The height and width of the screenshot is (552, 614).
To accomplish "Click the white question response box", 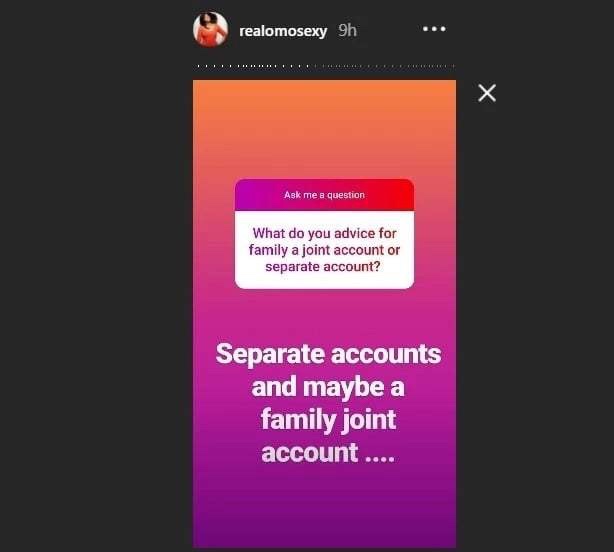I will 324,249.
